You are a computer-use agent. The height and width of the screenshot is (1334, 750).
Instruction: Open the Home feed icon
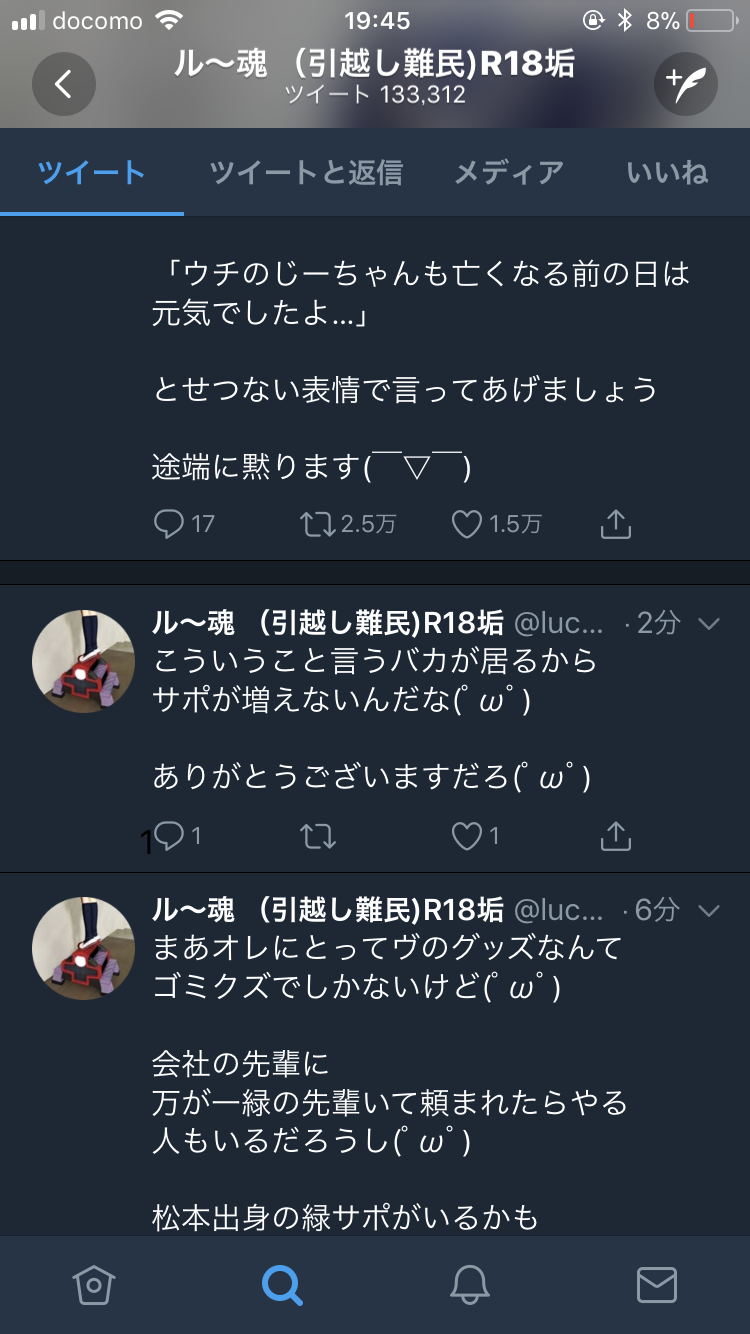tap(93, 1285)
